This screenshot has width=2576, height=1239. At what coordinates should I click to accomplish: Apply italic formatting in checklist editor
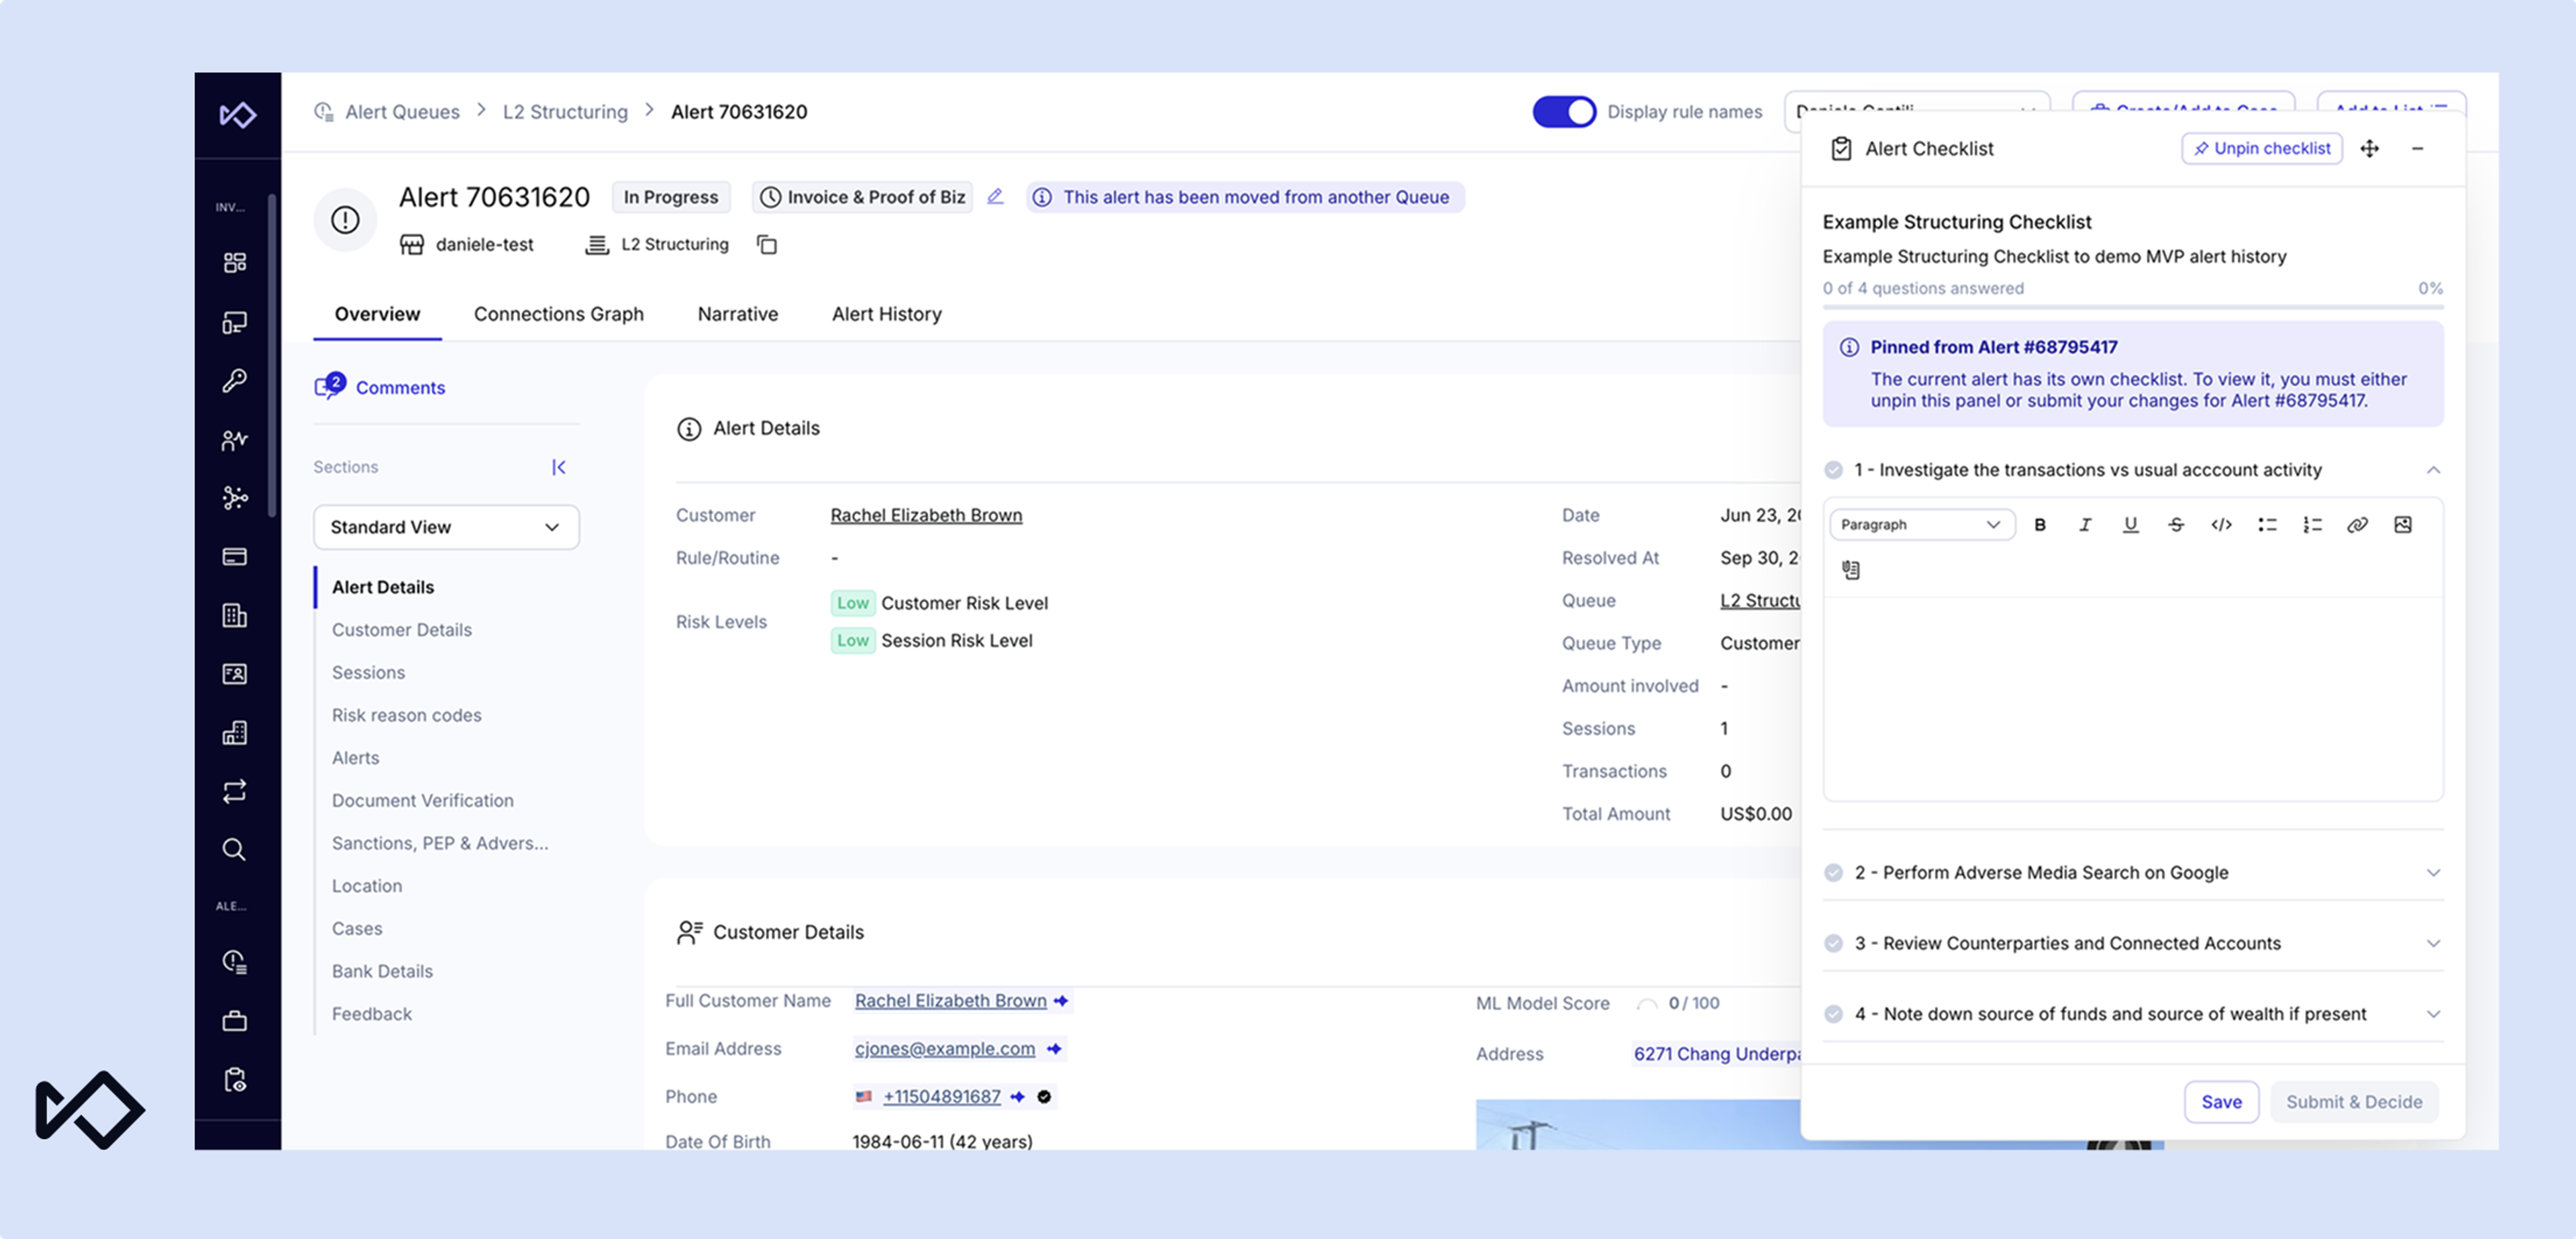[x=2085, y=524]
